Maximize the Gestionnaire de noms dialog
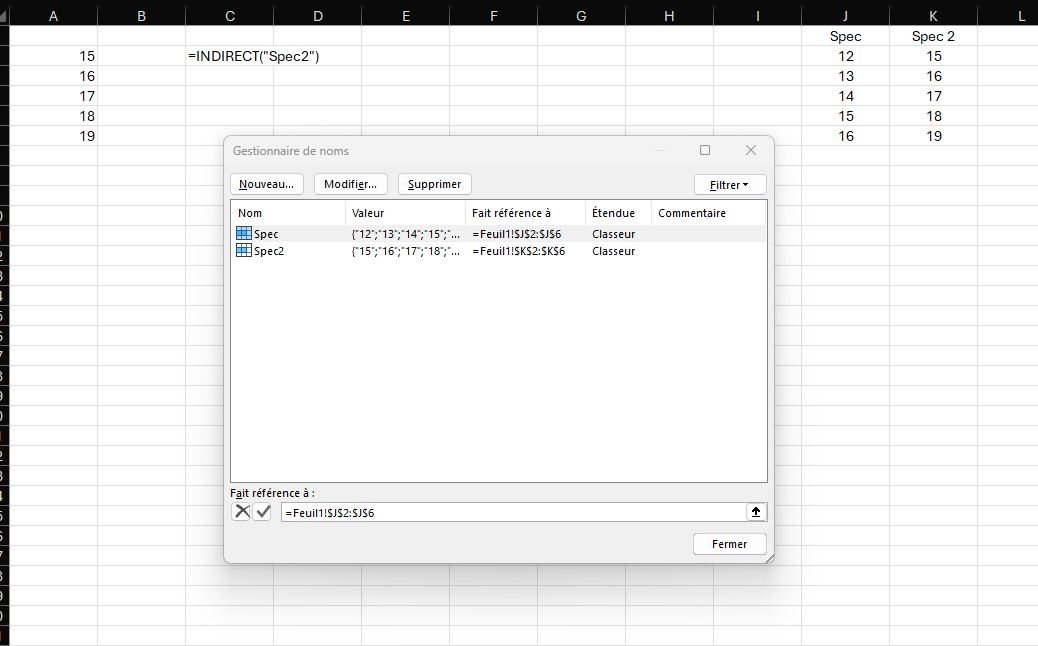The width and height of the screenshot is (1038, 646). click(705, 150)
